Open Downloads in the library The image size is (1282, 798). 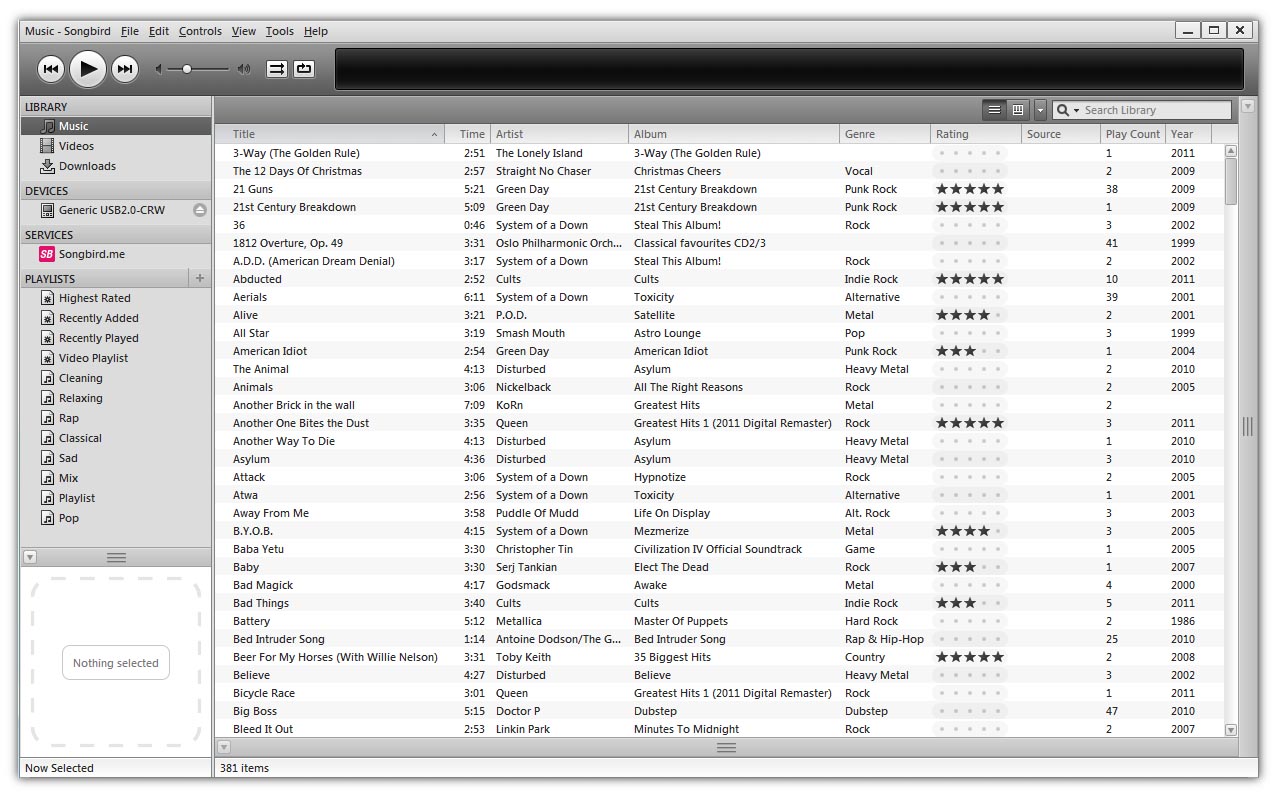tap(116, 166)
